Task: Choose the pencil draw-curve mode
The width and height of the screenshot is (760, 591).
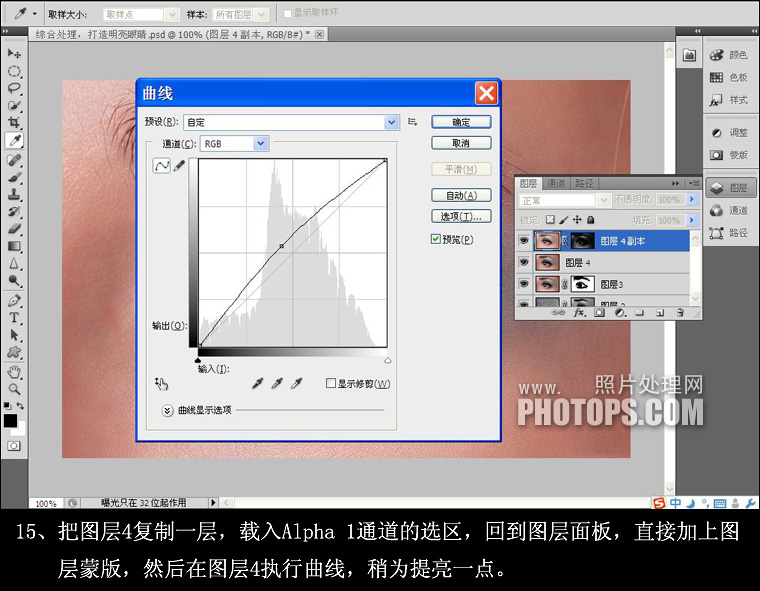Action: [179, 166]
